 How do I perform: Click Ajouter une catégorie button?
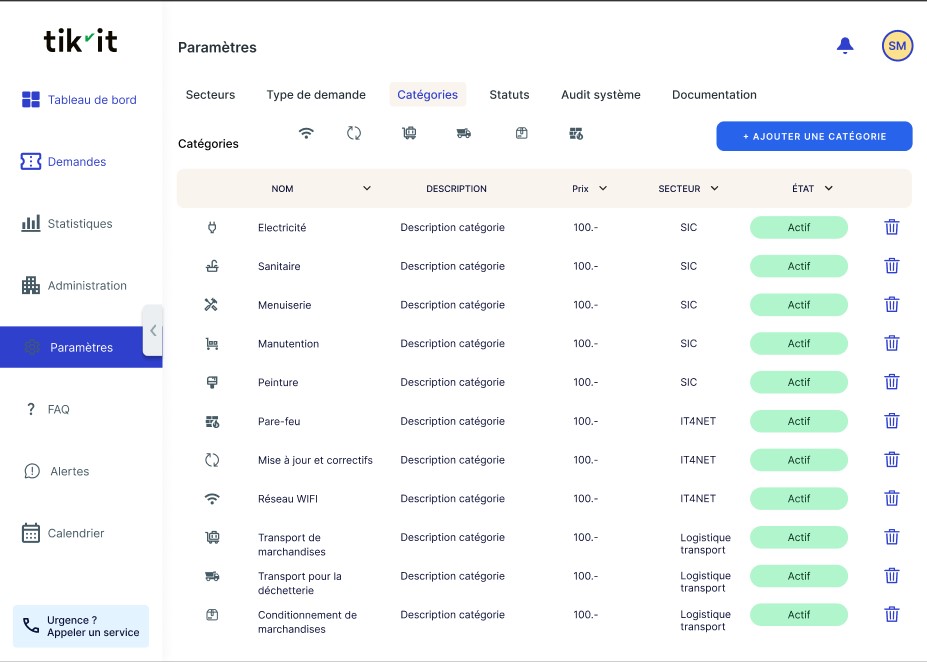point(814,136)
